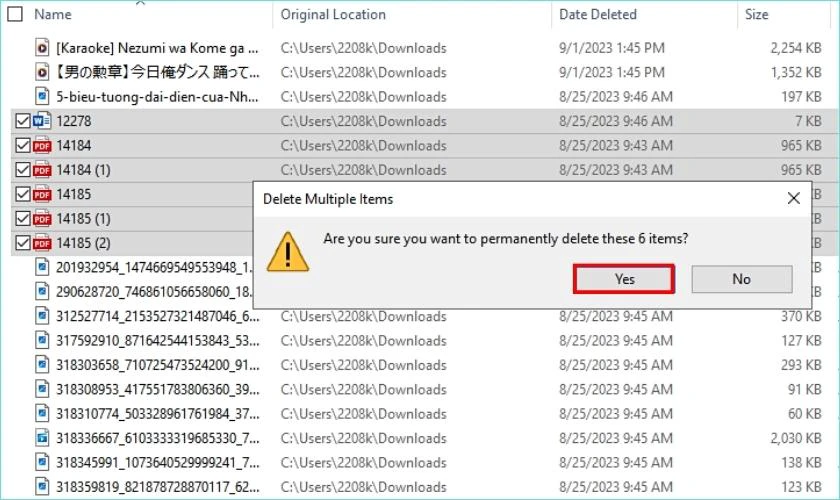This screenshot has height=500, width=840.
Task: Sort by the Name column header
Action: (52, 14)
